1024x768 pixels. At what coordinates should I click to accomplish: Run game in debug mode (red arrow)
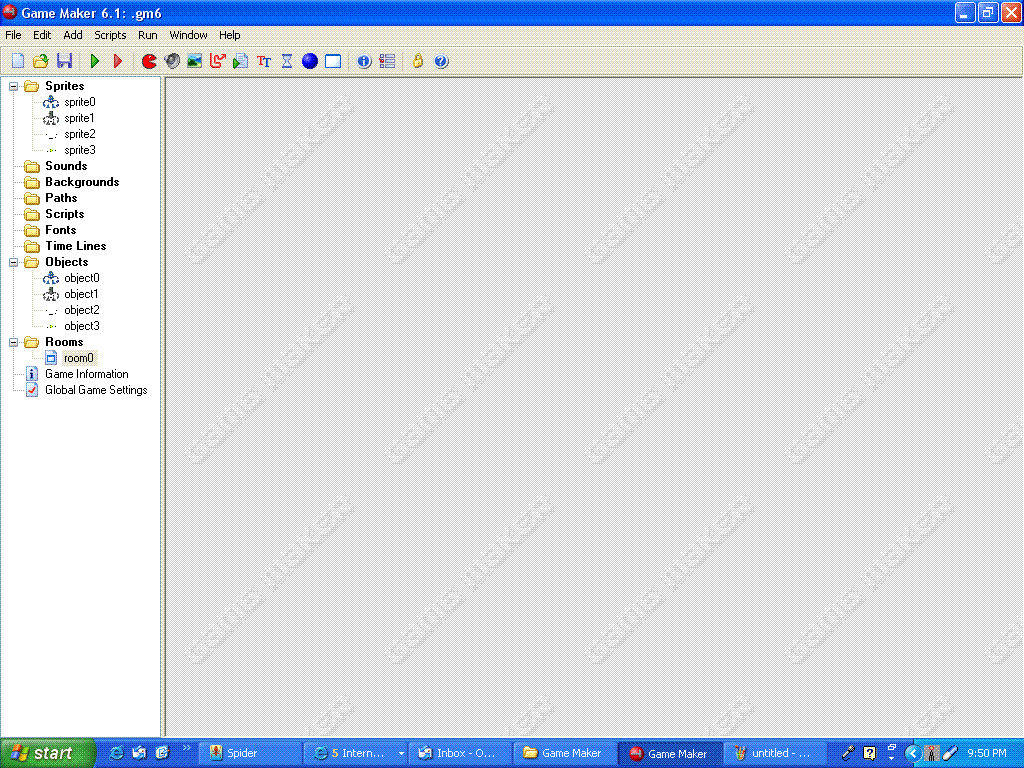(118, 61)
